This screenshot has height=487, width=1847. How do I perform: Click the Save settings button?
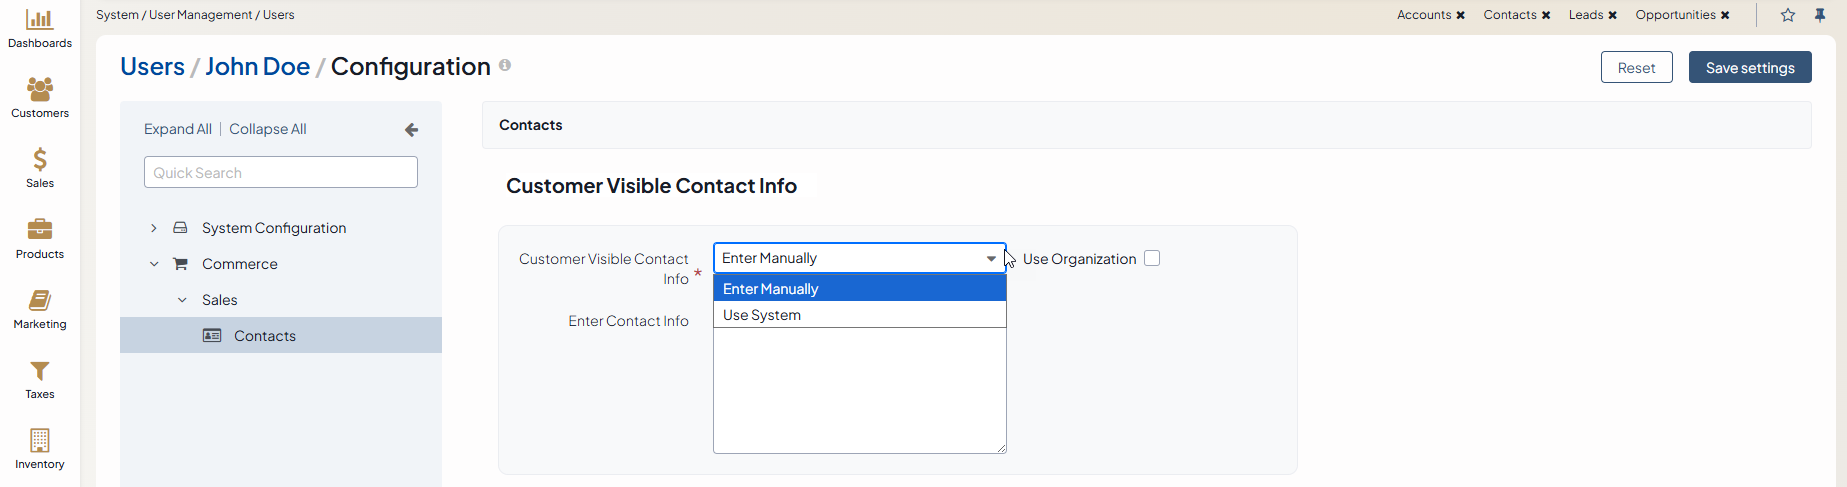click(1750, 68)
